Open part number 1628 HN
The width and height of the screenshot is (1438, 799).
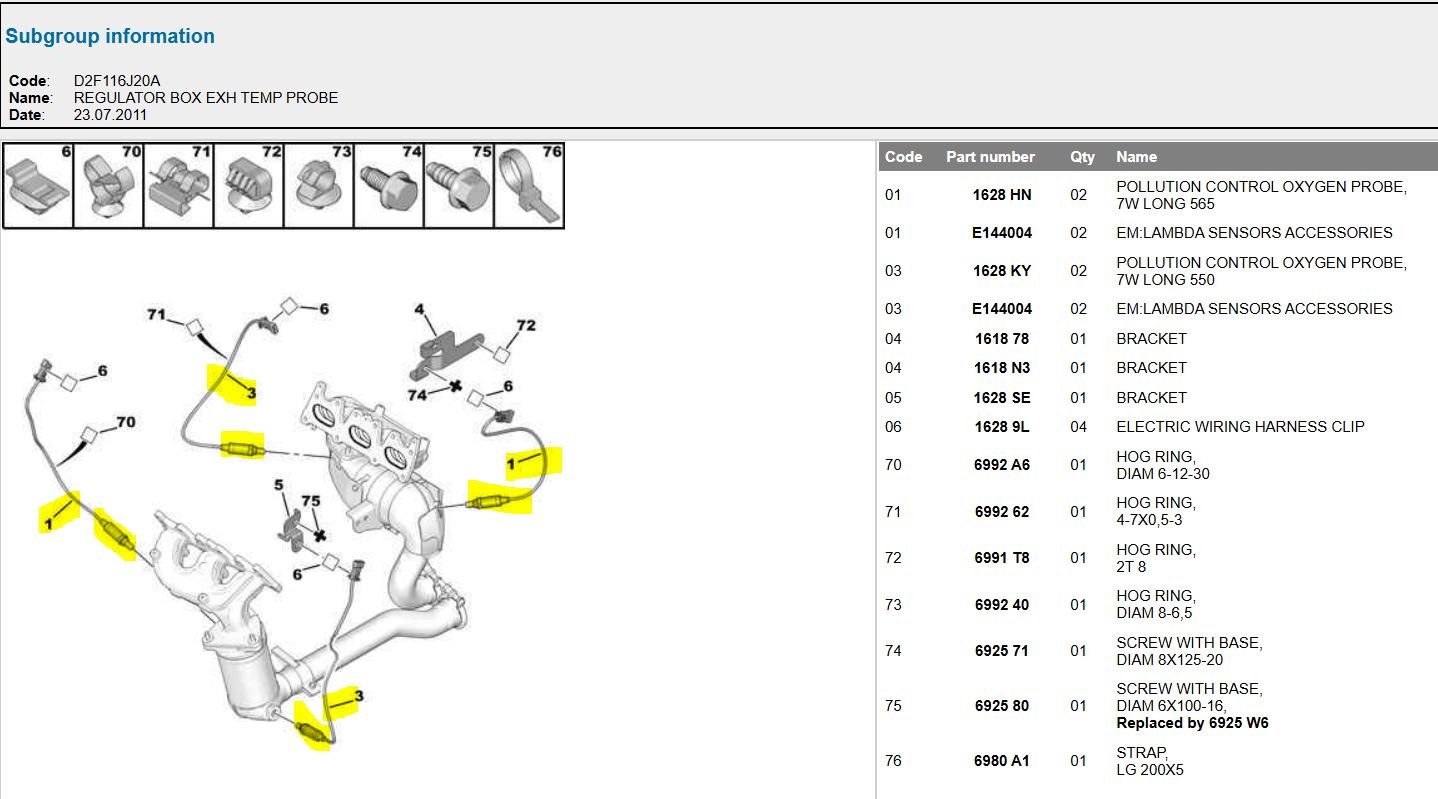point(1002,195)
